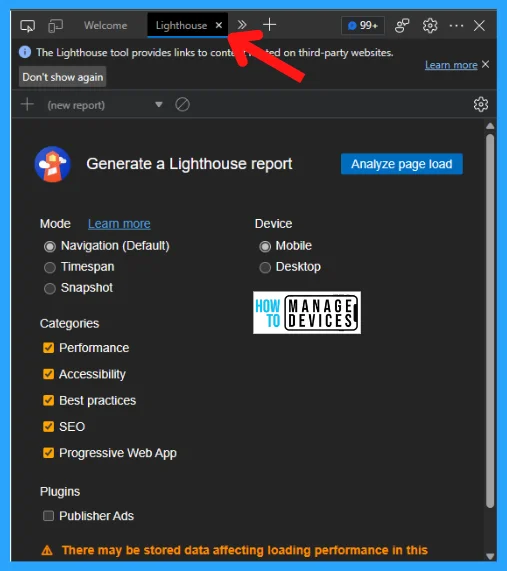Click the vertical scrollbar thumb
The image size is (507, 571).
pos(490,320)
